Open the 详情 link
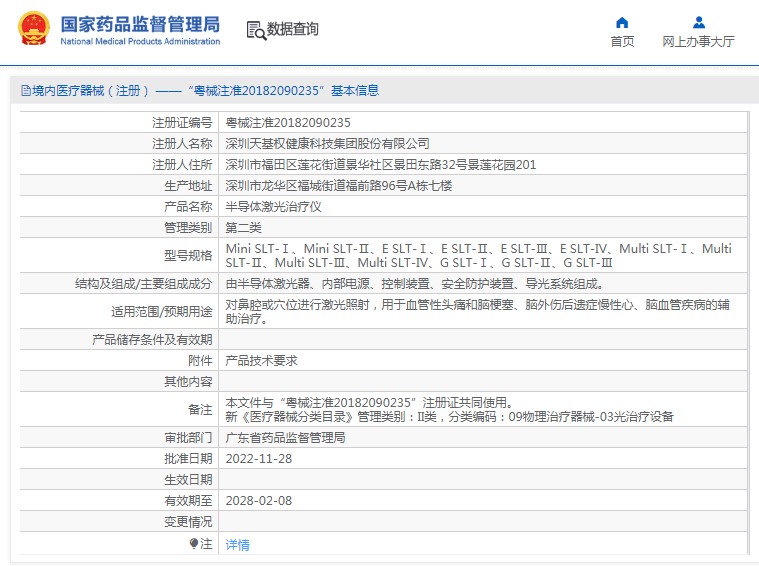759x566 pixels. pyautogui.click(x=237, y=545)
